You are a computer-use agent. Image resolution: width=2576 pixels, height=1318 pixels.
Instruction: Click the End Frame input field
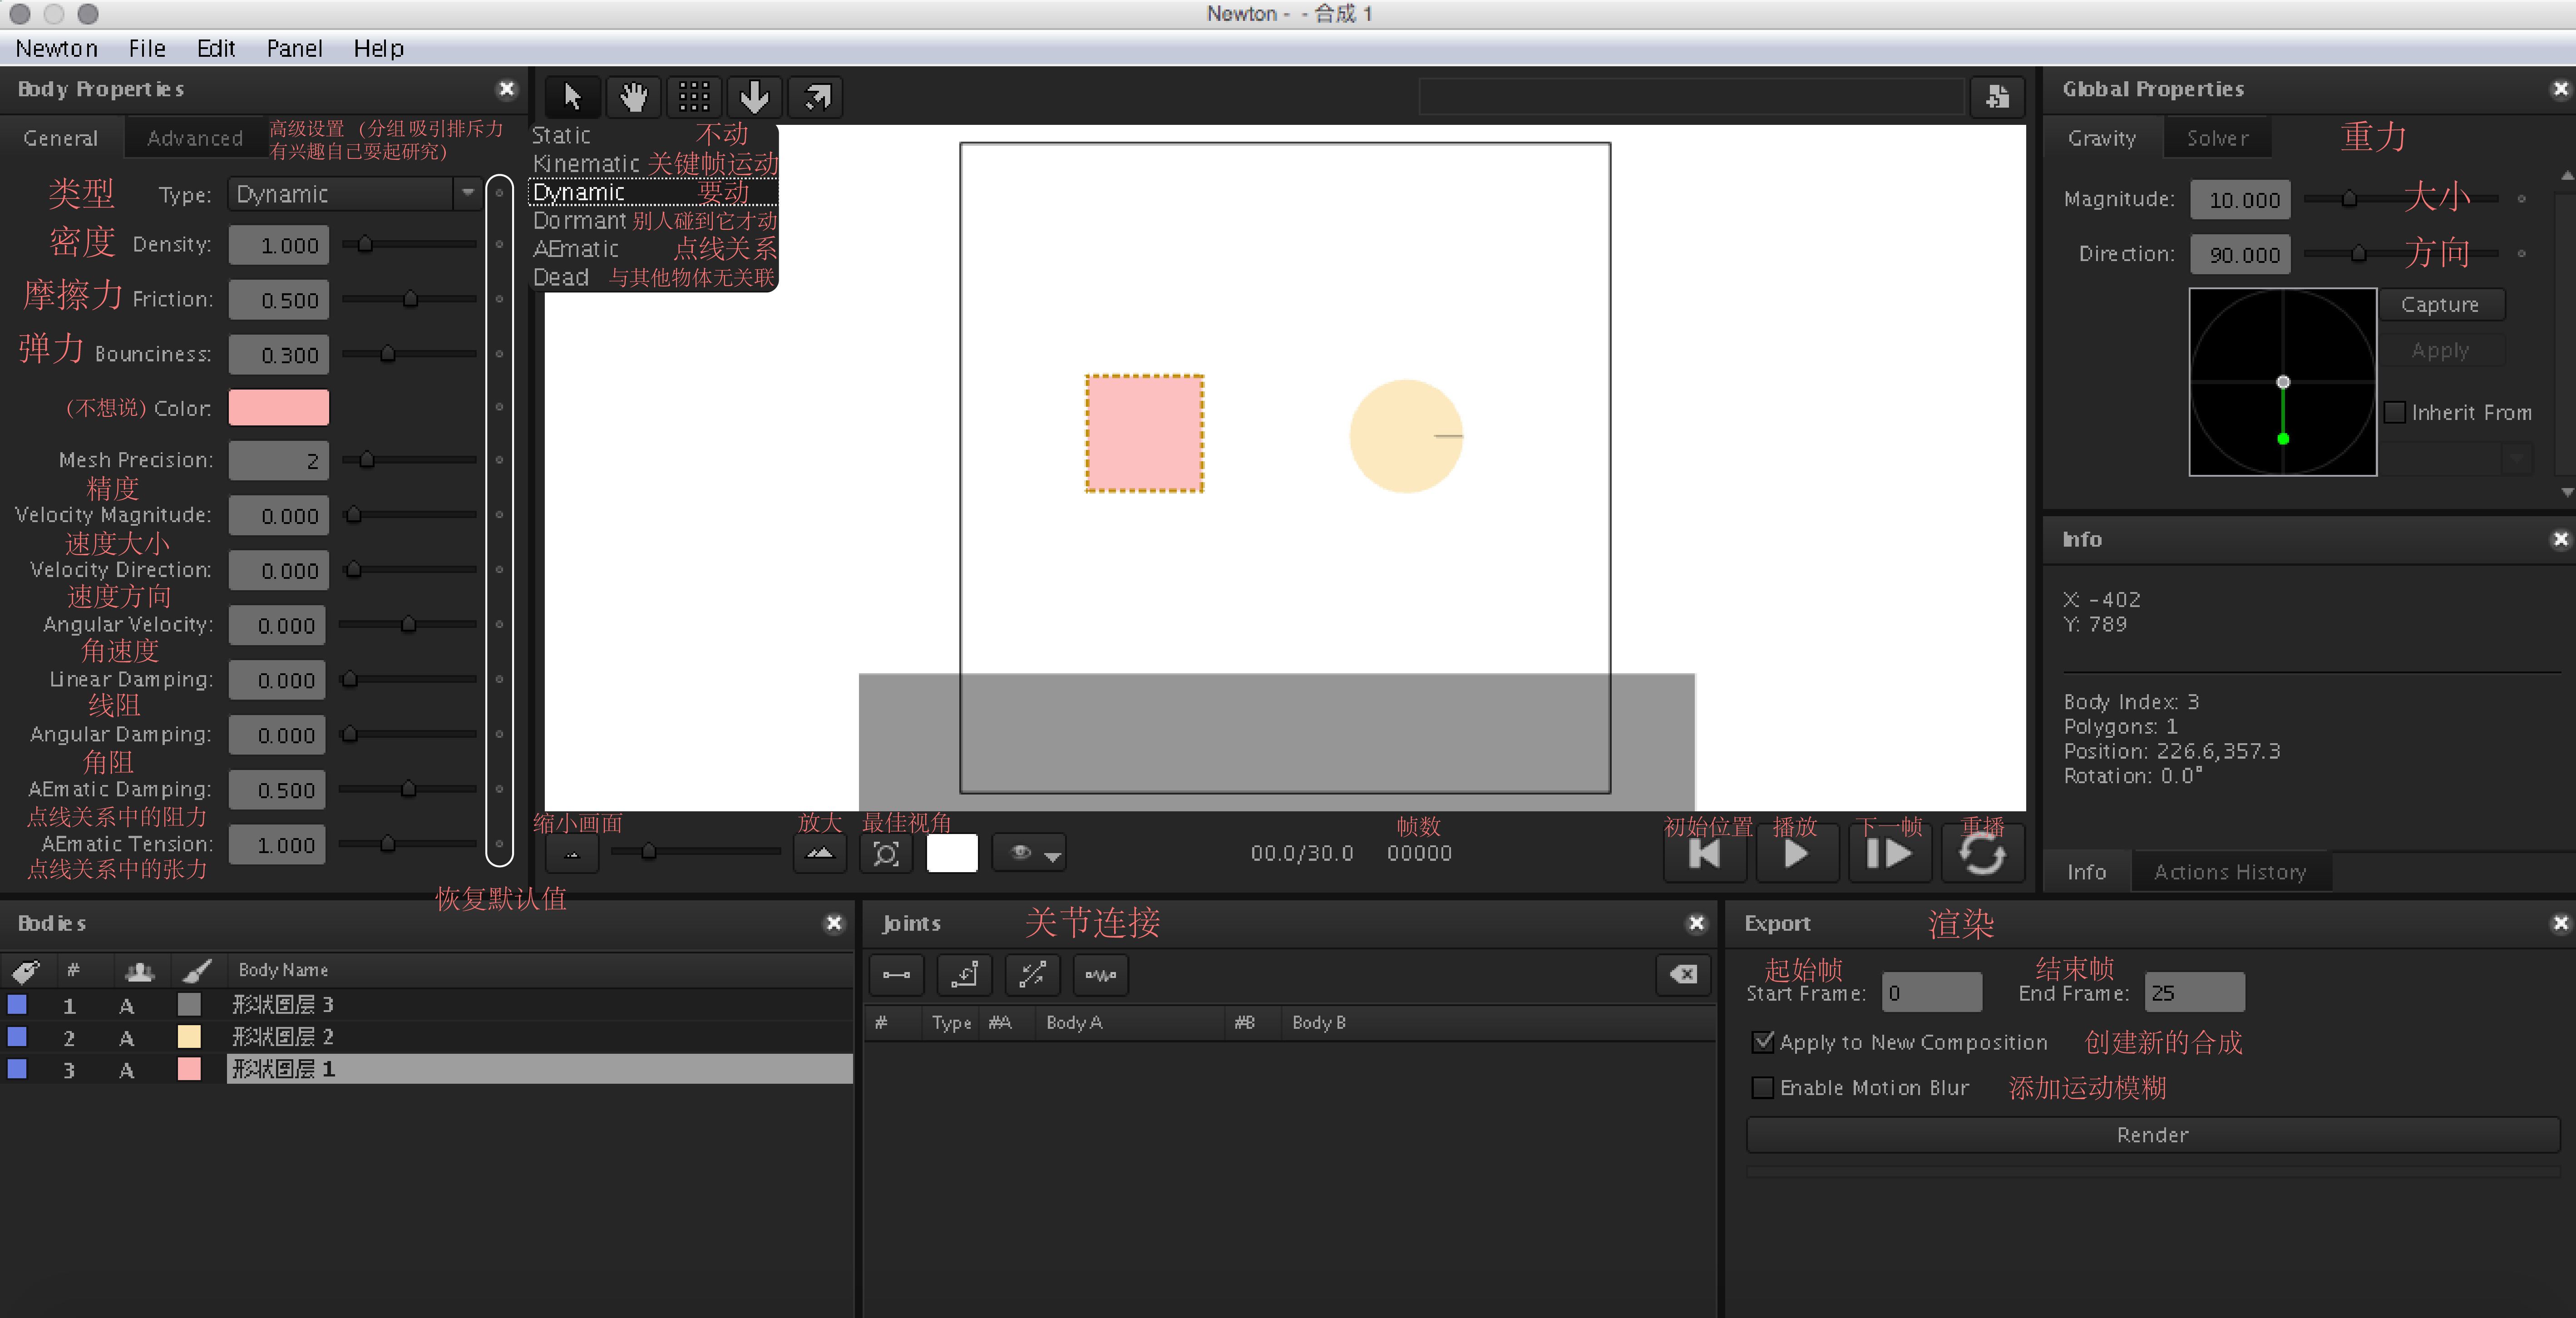pyautogui.click(x=2194, y=992)
